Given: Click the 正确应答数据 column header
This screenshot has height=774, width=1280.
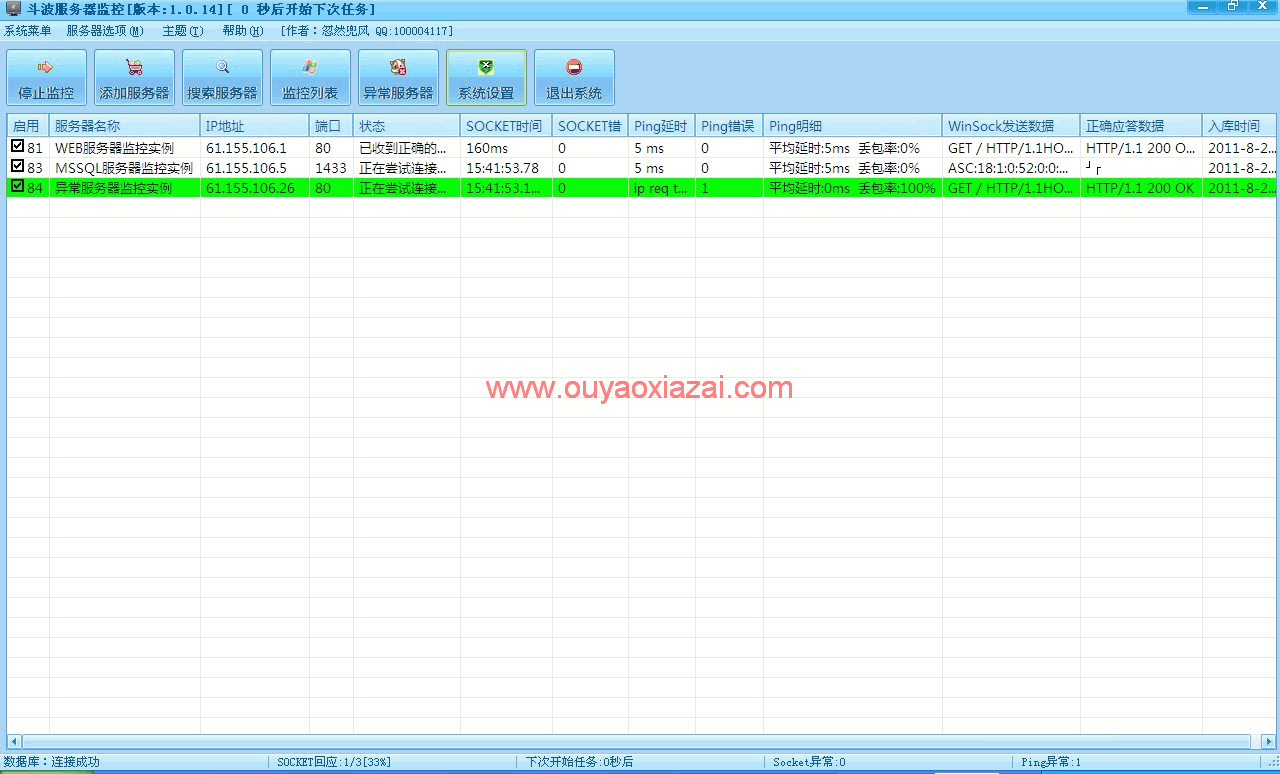Looking at the screenshot, I should point(1141,126).
